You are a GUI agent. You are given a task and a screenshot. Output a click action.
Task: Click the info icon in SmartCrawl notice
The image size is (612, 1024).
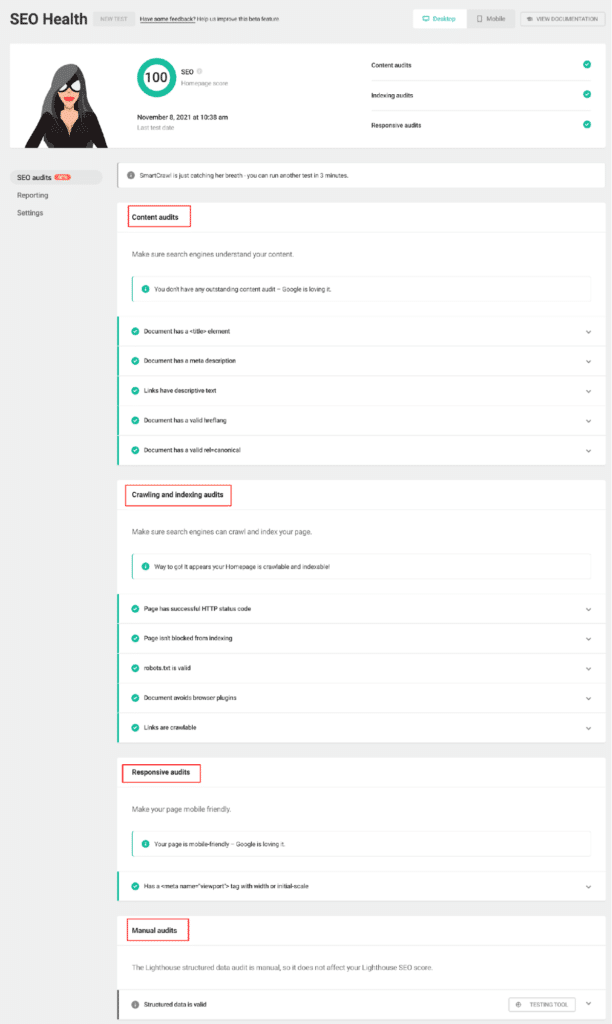pyautogui.click(x=131, y=175)
